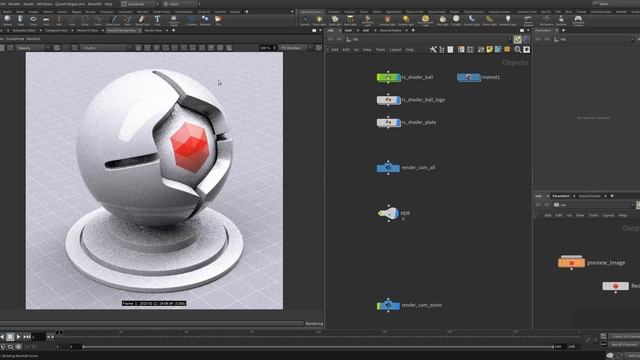Screen dimensions: 640x360
Task: Open the desktop selector dropdown in top bar
Action: click(x=138, y=4)
